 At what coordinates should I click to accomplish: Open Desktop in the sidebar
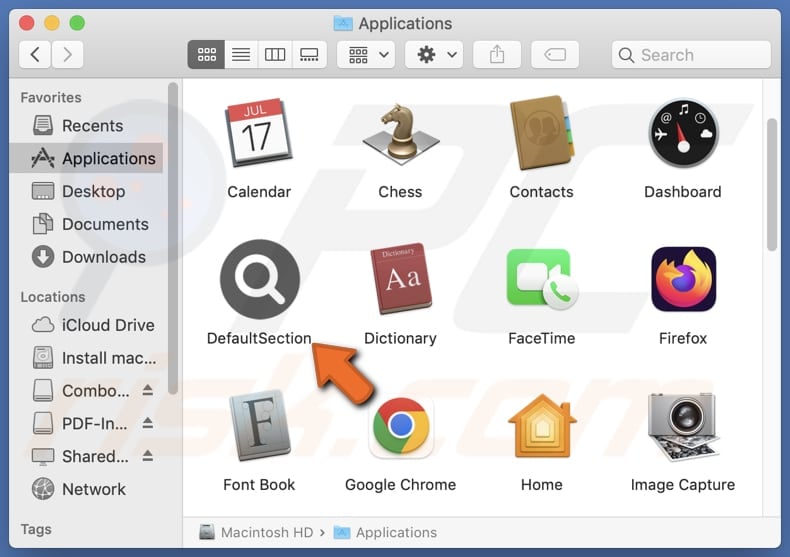(86, 191)
